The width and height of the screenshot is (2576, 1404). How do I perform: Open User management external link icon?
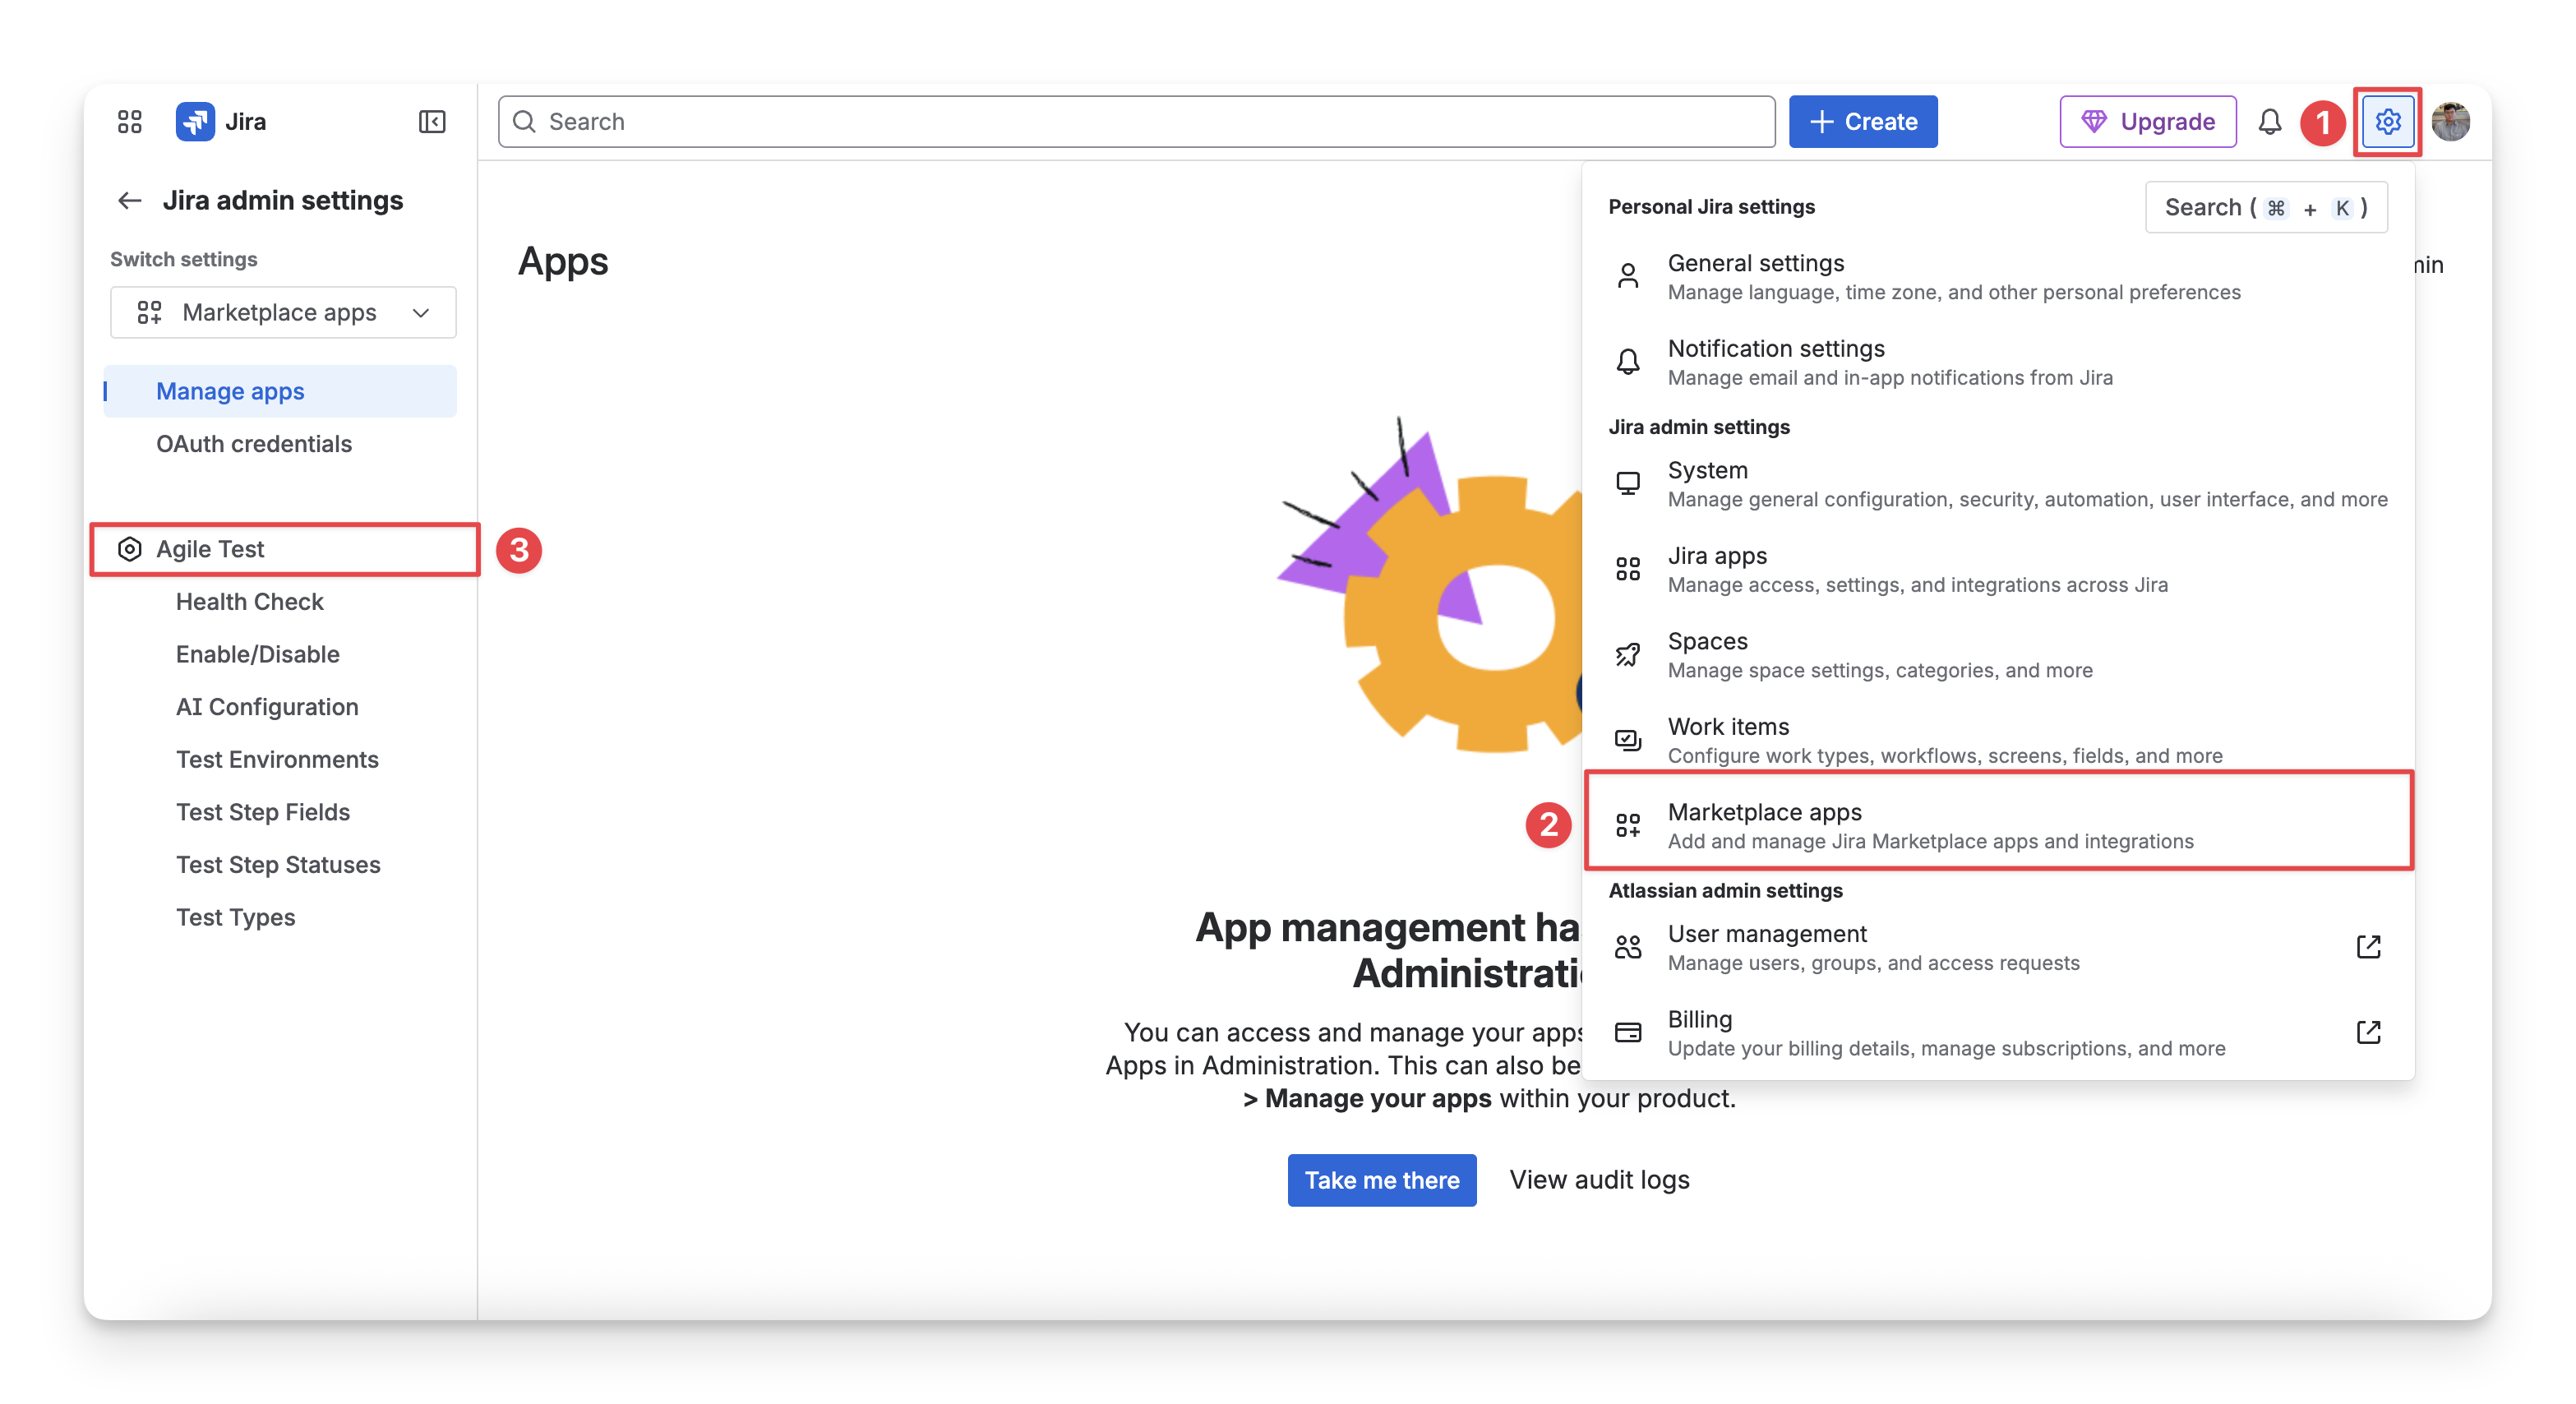tap(2368, 947)
